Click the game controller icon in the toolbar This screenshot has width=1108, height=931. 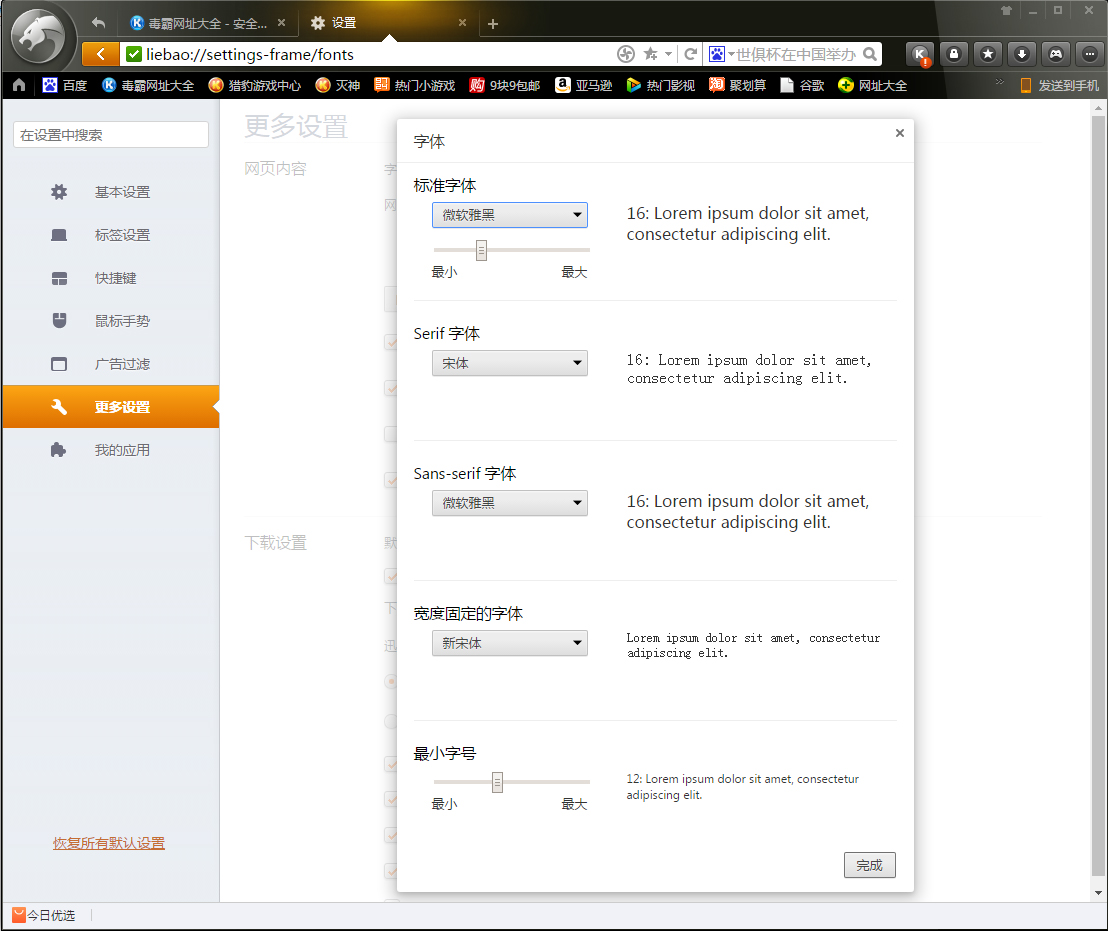pyautogui.click(x=1055, y=54)
